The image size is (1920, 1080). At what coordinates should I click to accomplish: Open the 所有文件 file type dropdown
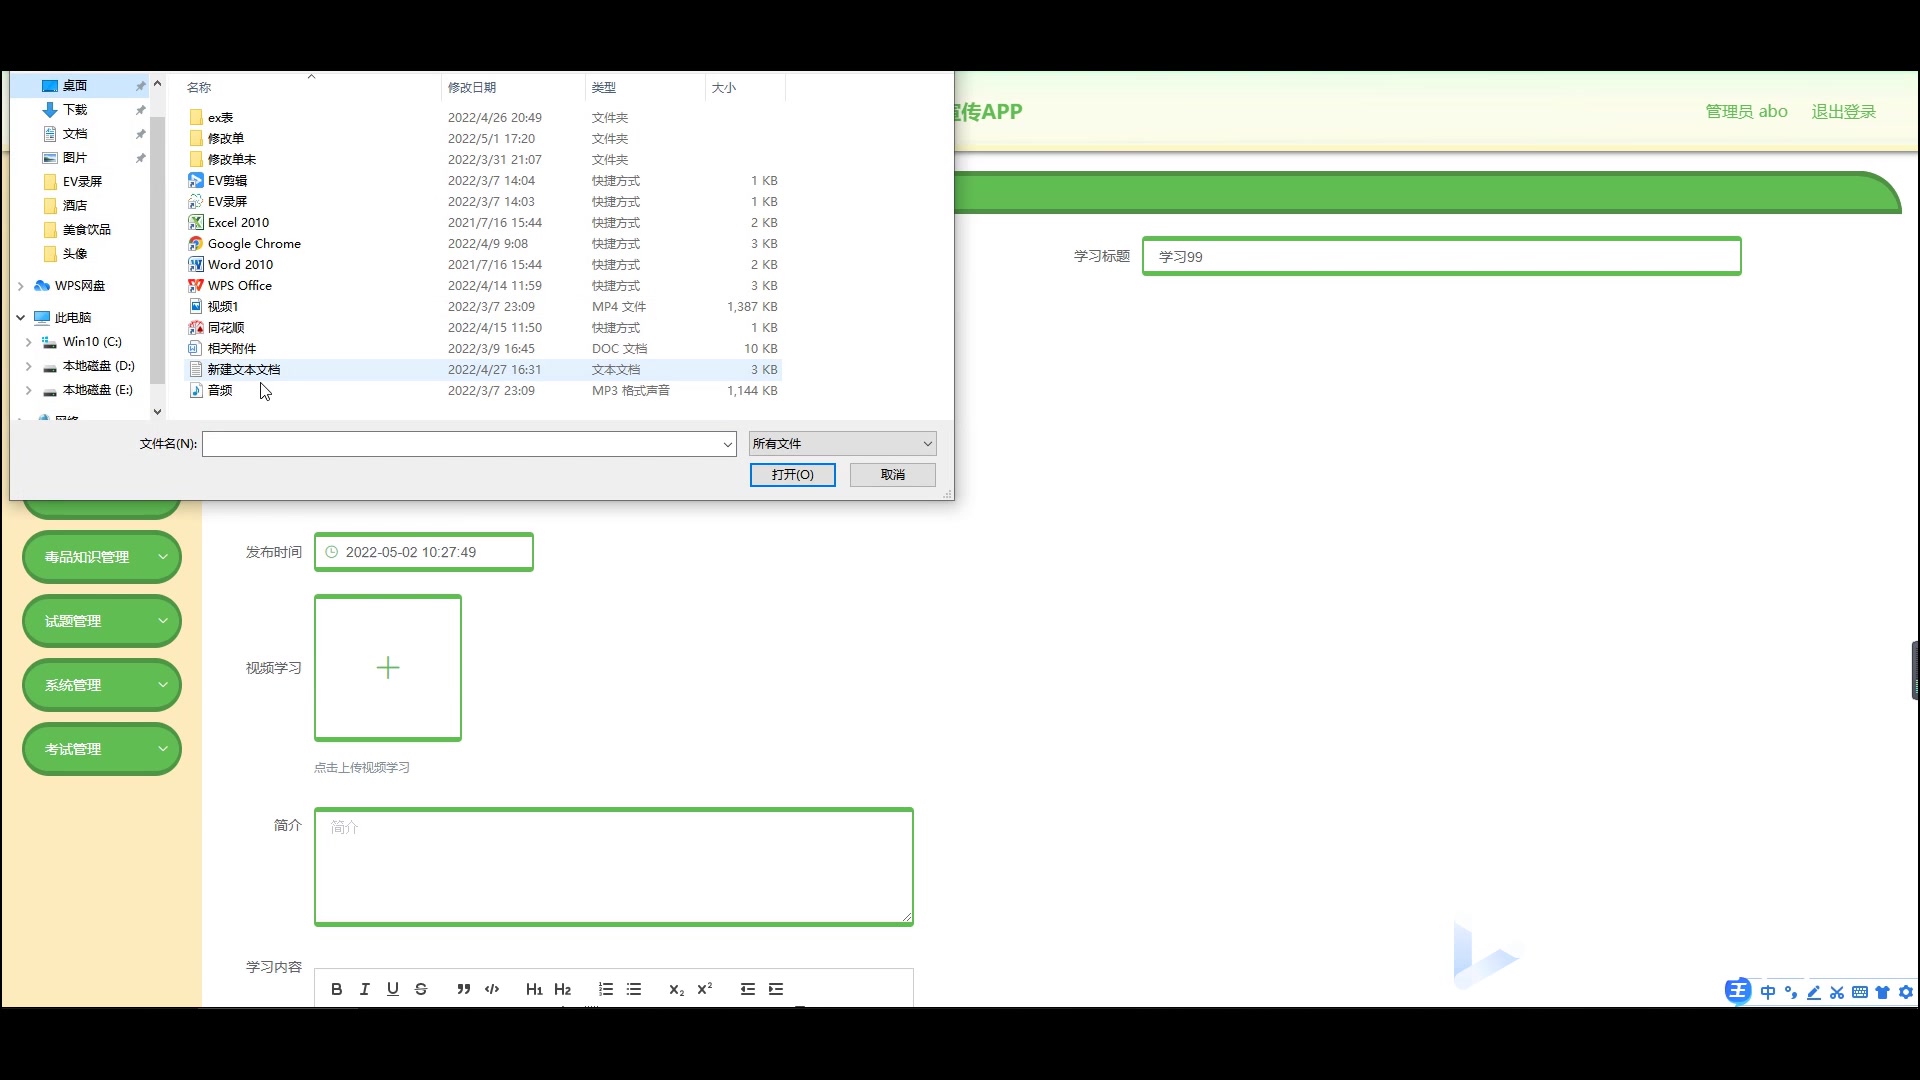pyautogui.click(x=842, y=444)
